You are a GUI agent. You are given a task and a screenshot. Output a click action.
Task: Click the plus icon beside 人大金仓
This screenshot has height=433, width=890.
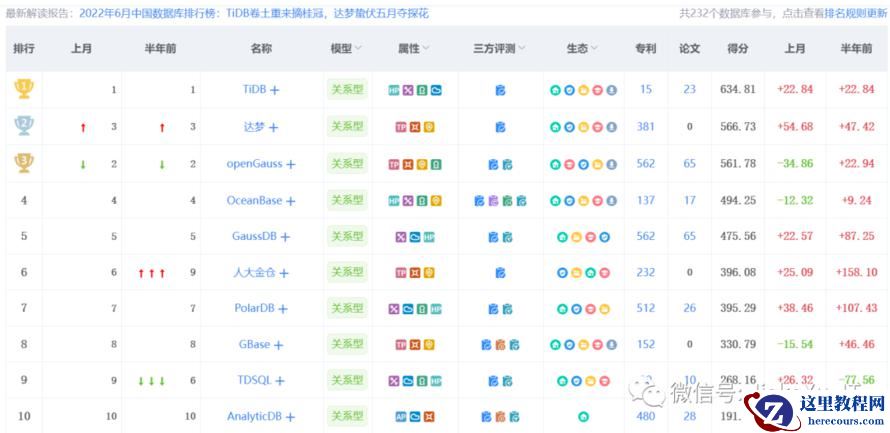pyautogui.click(x=284, y=274)
